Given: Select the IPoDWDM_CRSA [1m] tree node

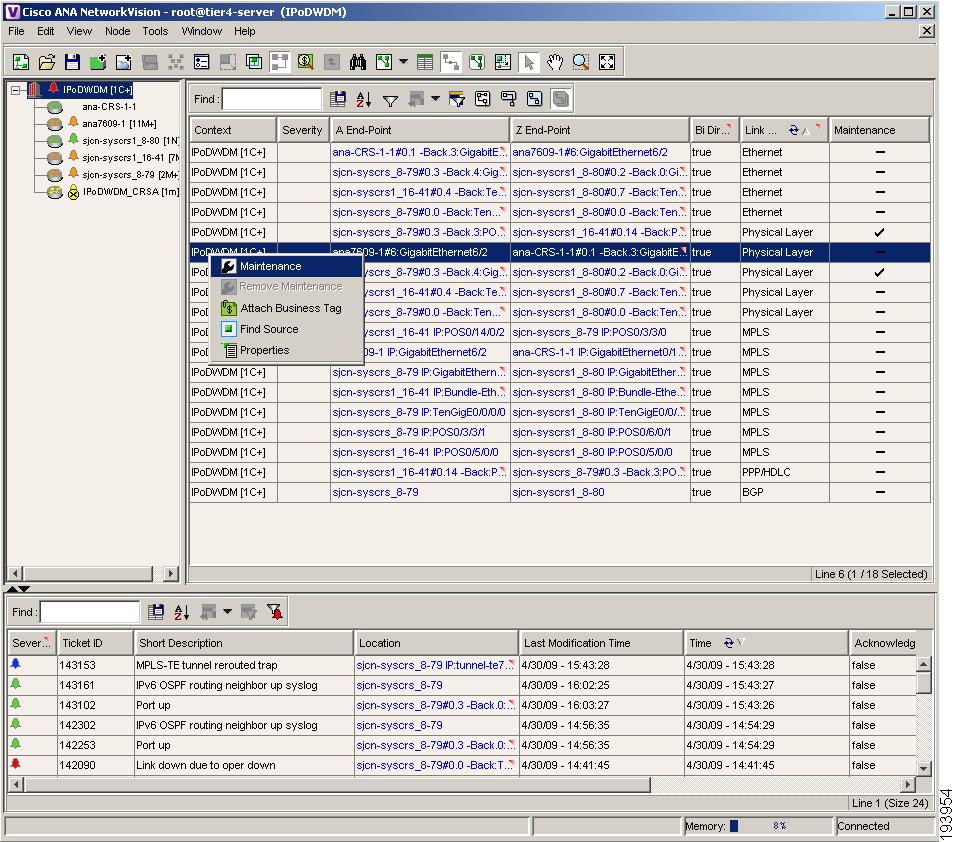Looking at the screenshot, I should pyautogui.click(x=130, y=192).
